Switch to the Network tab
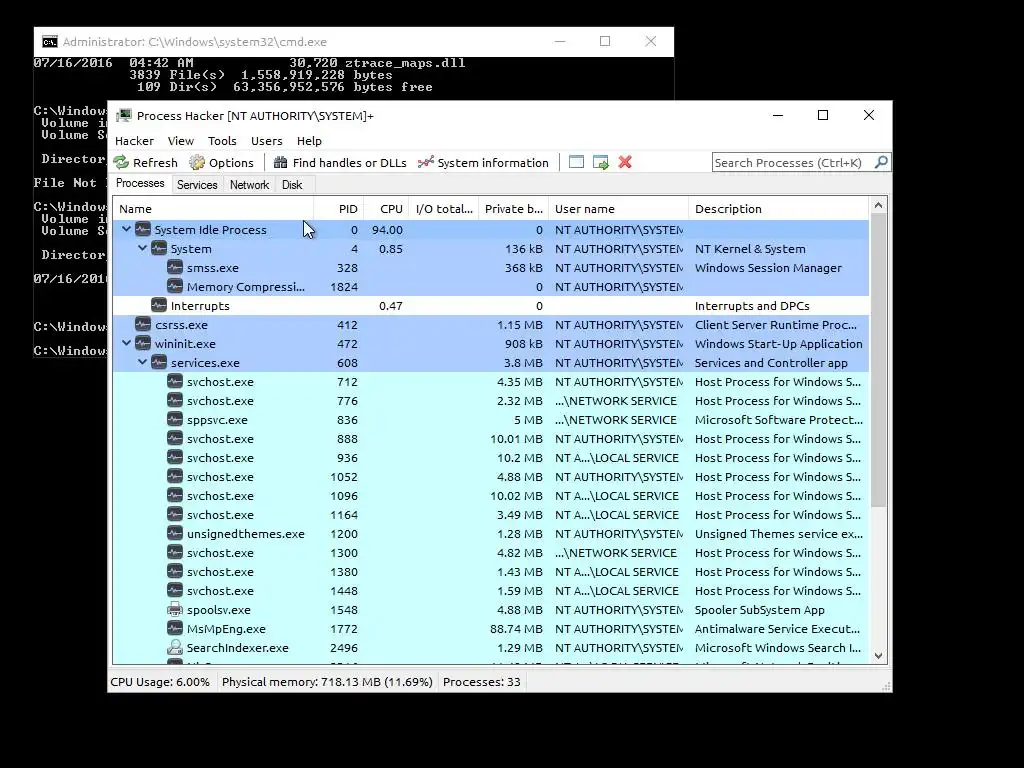 coord(249,185)
